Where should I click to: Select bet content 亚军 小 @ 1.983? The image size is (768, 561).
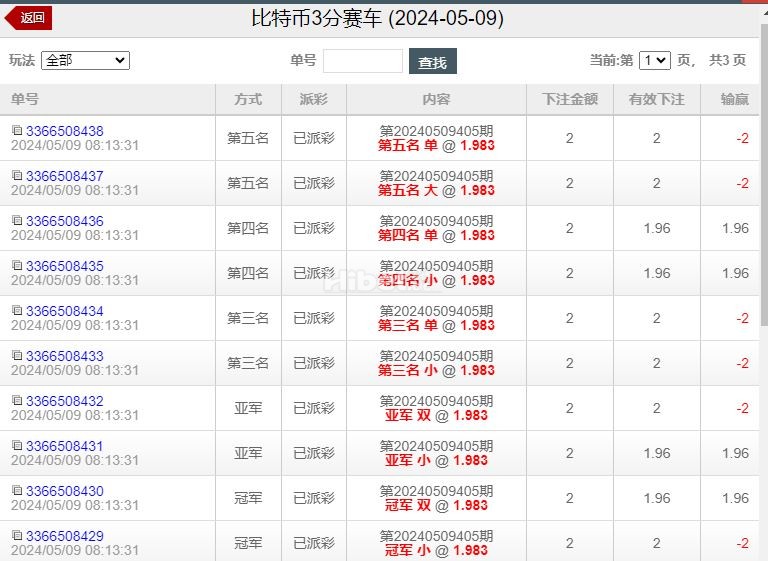tap(436, 461)
